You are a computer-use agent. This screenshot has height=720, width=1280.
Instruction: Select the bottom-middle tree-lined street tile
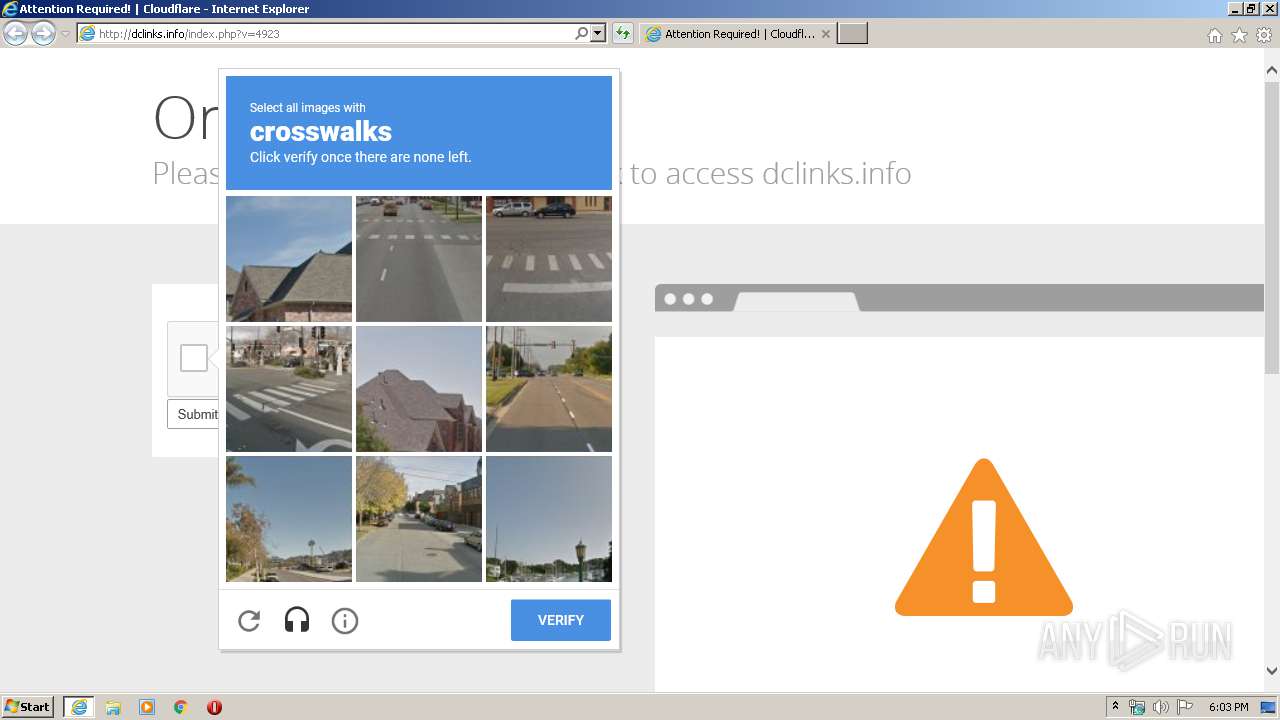point(419,519)
